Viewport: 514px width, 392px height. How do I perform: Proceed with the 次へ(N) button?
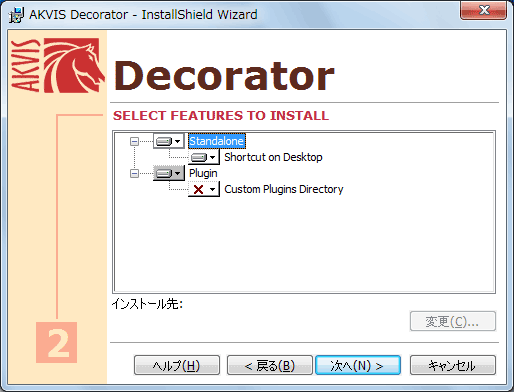coord(358,365)
